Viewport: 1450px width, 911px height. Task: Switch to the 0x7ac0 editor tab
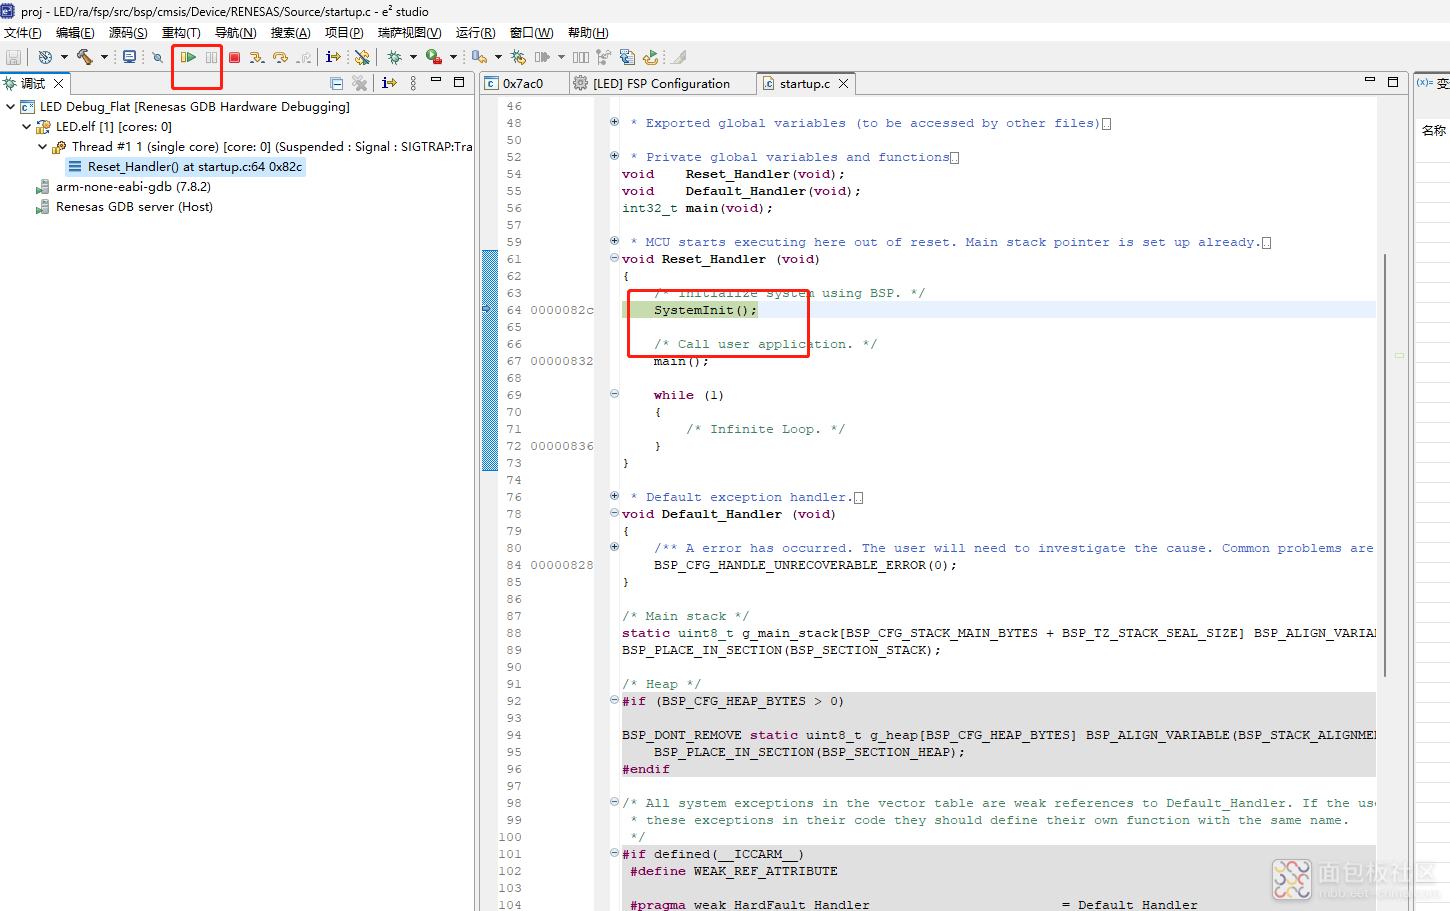coord(522,84)
